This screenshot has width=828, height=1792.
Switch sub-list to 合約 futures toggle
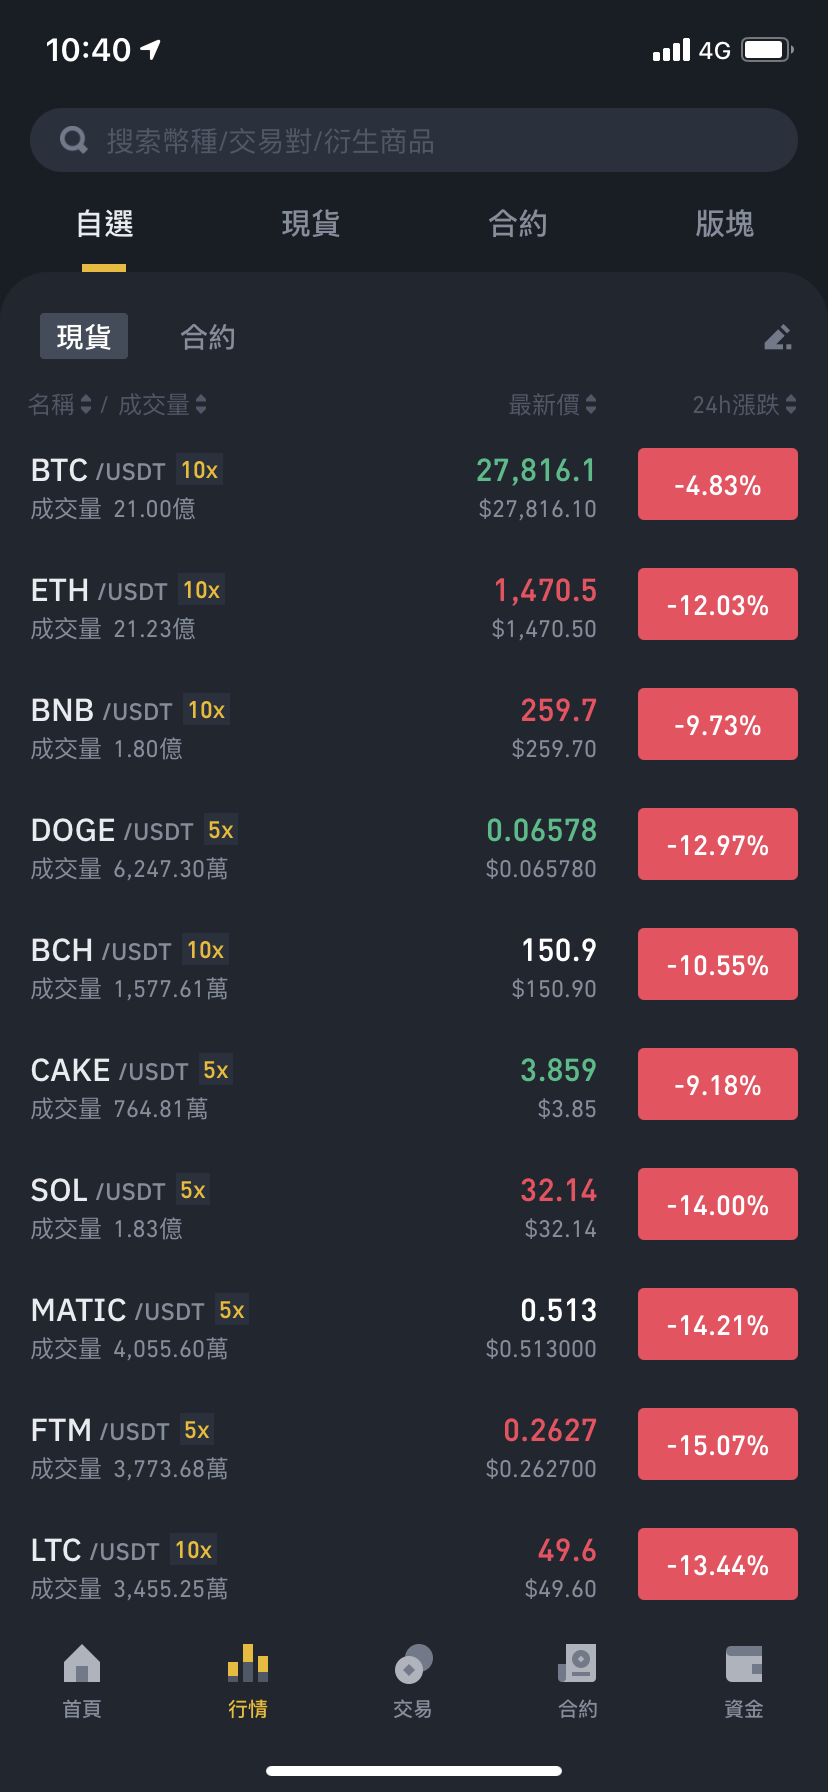click(208, 337)
